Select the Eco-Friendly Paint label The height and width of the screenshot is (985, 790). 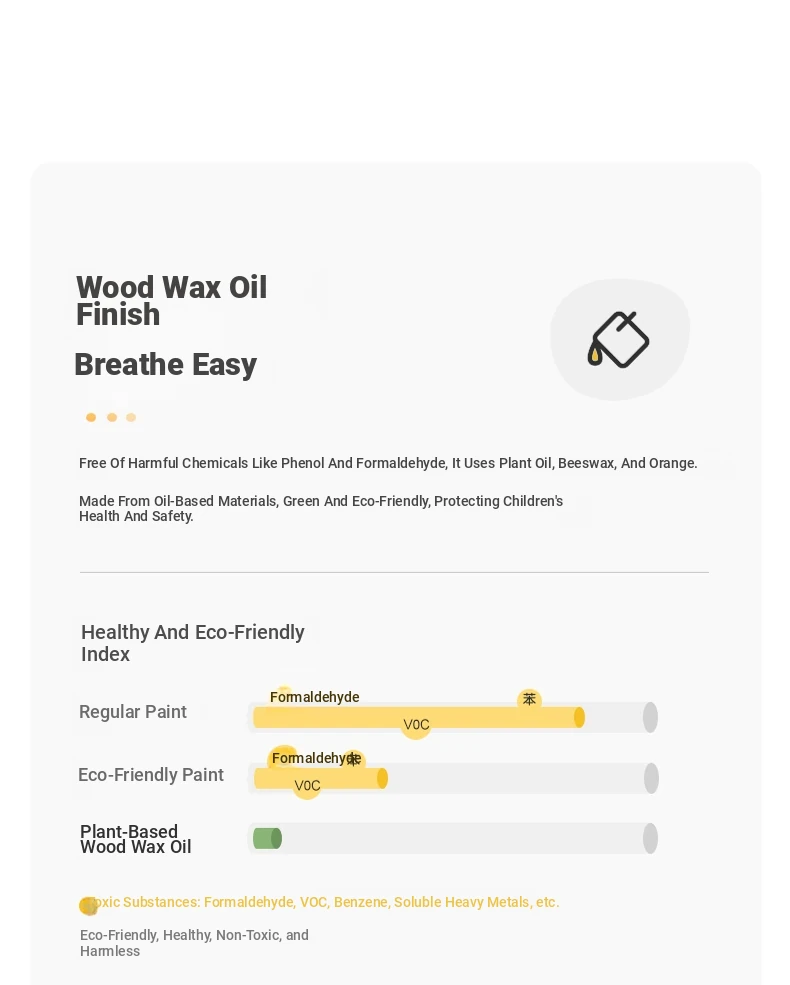point(151,775)
